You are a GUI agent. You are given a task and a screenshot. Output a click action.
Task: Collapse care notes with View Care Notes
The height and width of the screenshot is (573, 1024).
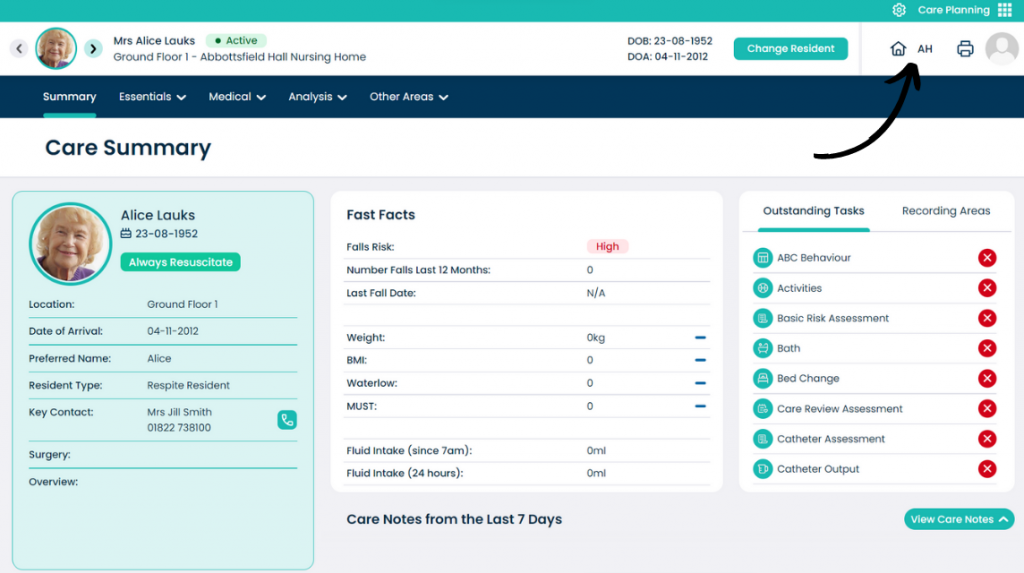pos(959,519)
